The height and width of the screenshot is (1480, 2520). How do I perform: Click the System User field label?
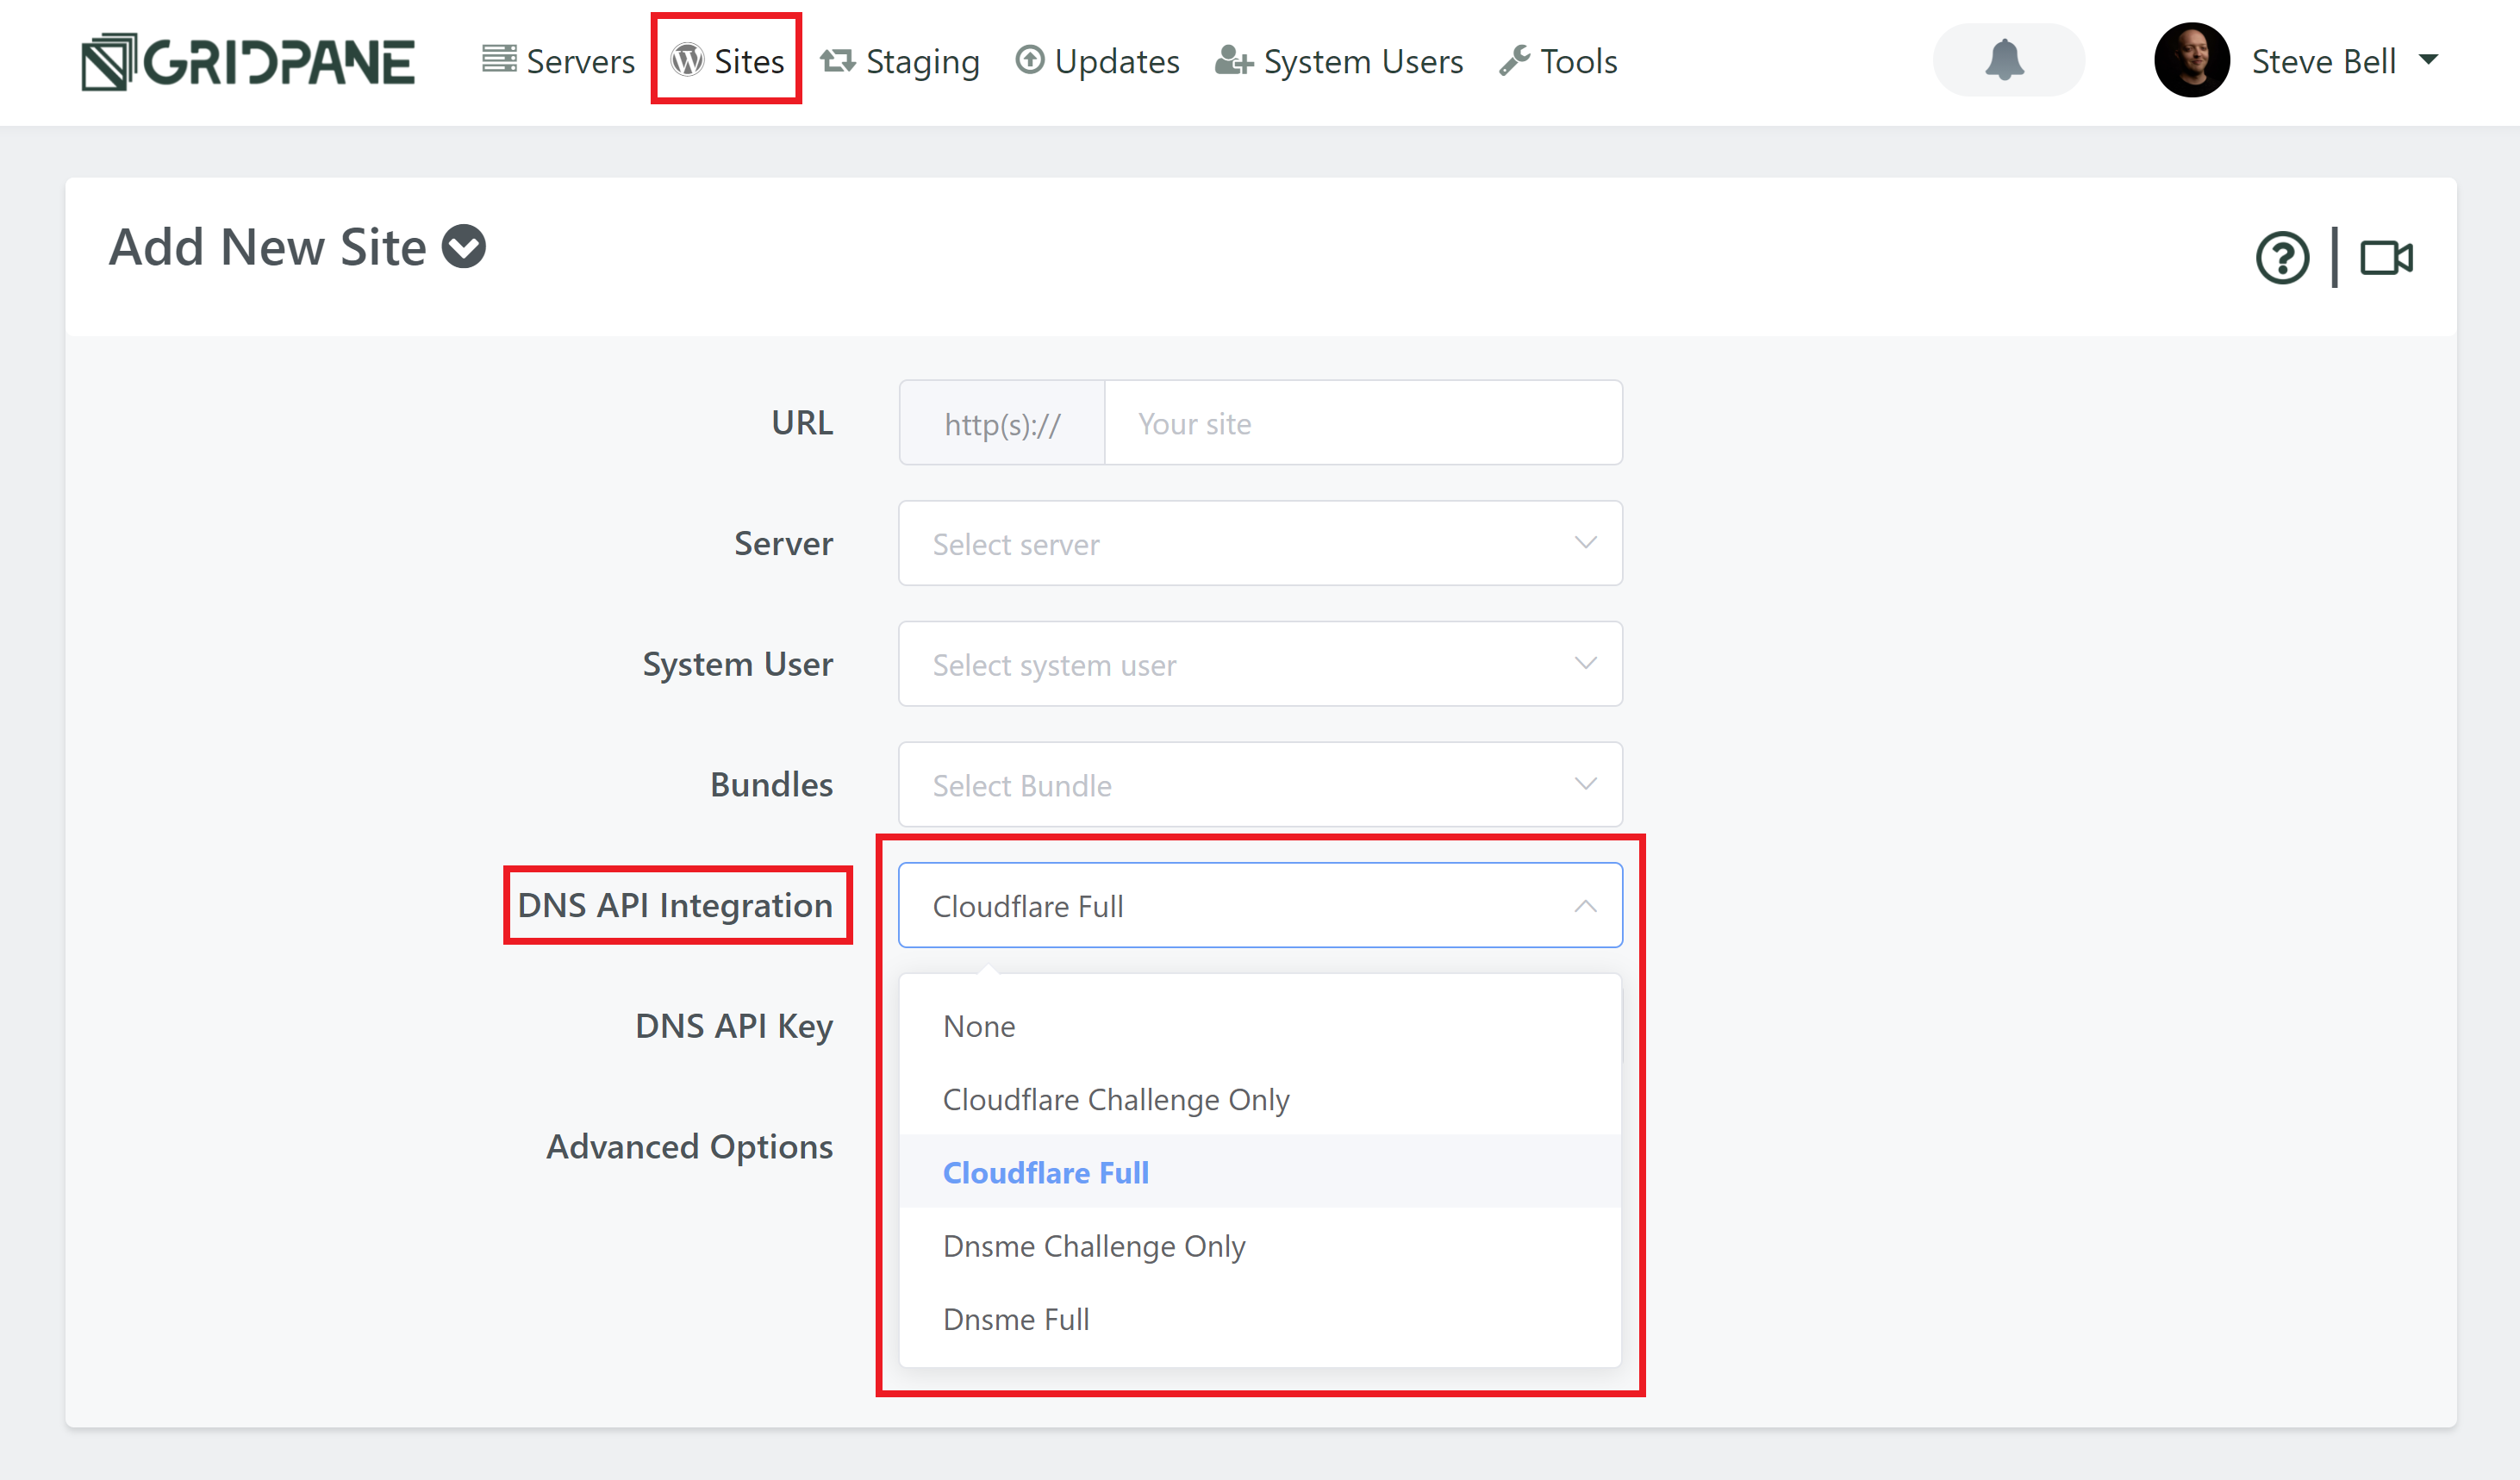737,664
